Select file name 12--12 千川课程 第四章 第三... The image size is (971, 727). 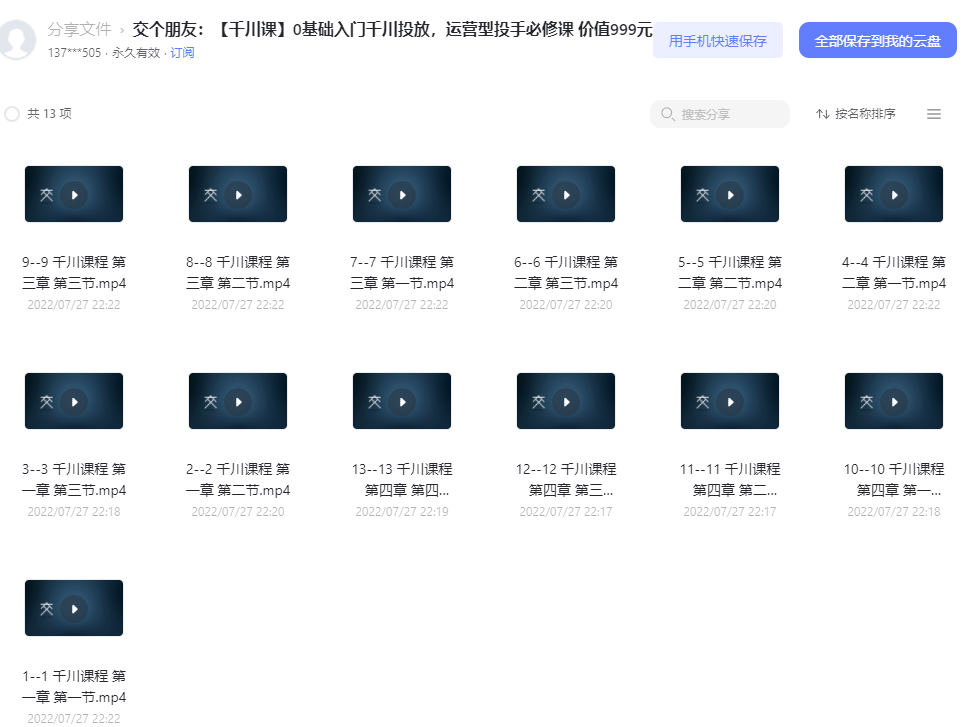click(x=566, y=479)
